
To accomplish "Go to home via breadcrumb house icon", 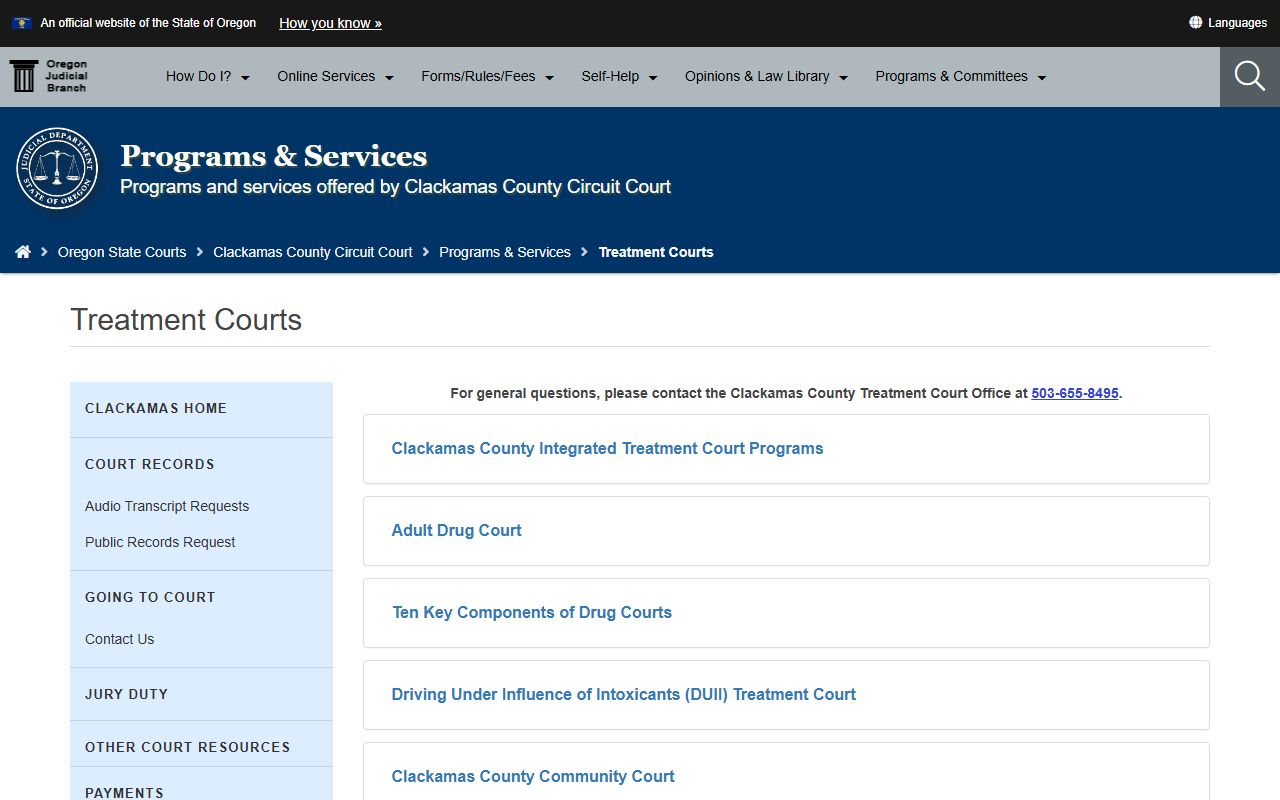I will point(23,252).
